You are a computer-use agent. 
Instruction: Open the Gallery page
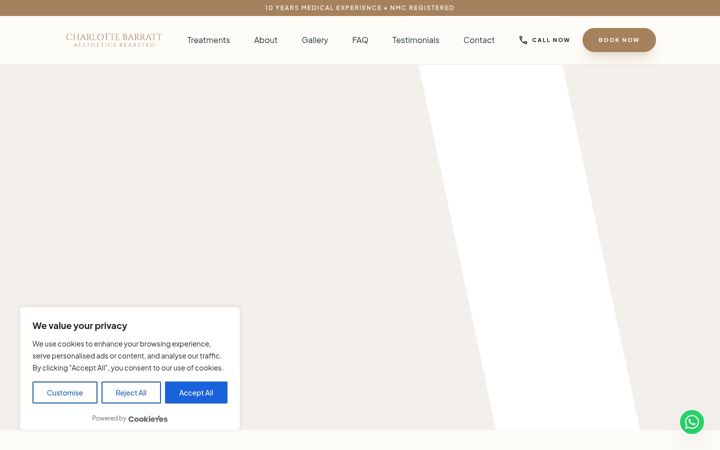coord(315,40)
